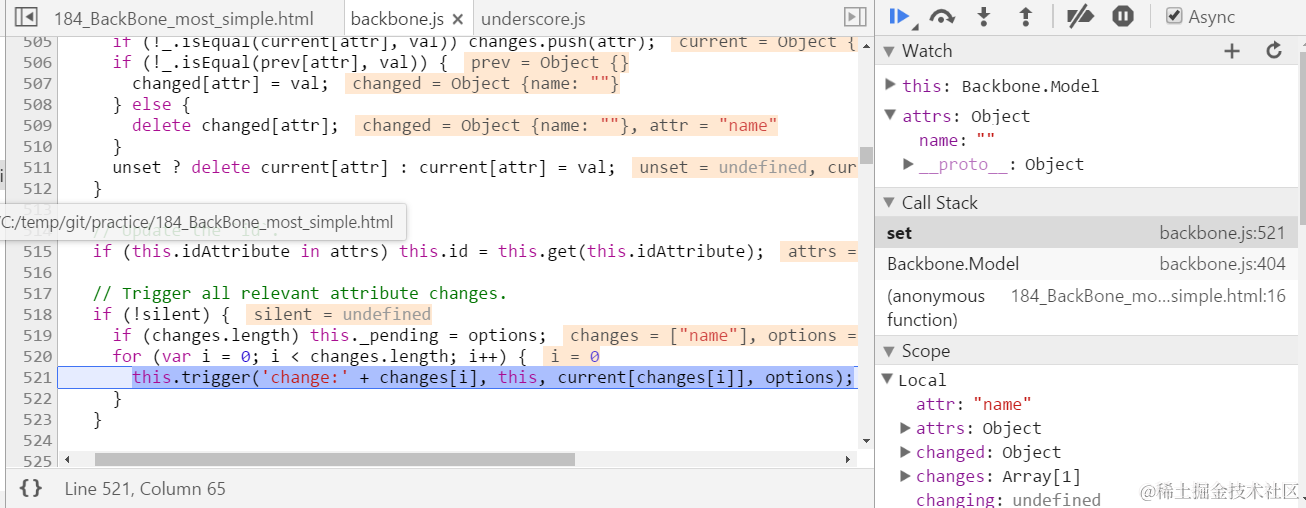Select the anonymous function stack frame
The height and width of the screenshot is (508, 1306).
pos(1087,308)
